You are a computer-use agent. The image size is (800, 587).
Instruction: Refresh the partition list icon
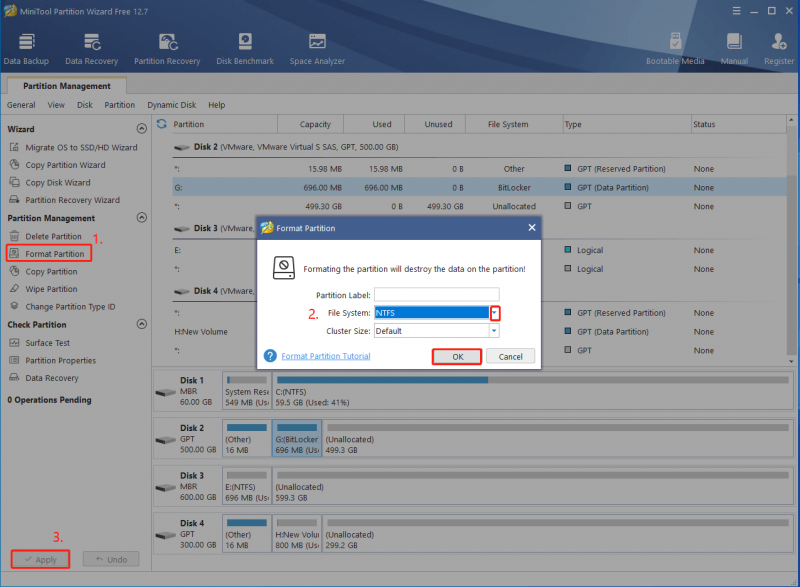(162, 124)
